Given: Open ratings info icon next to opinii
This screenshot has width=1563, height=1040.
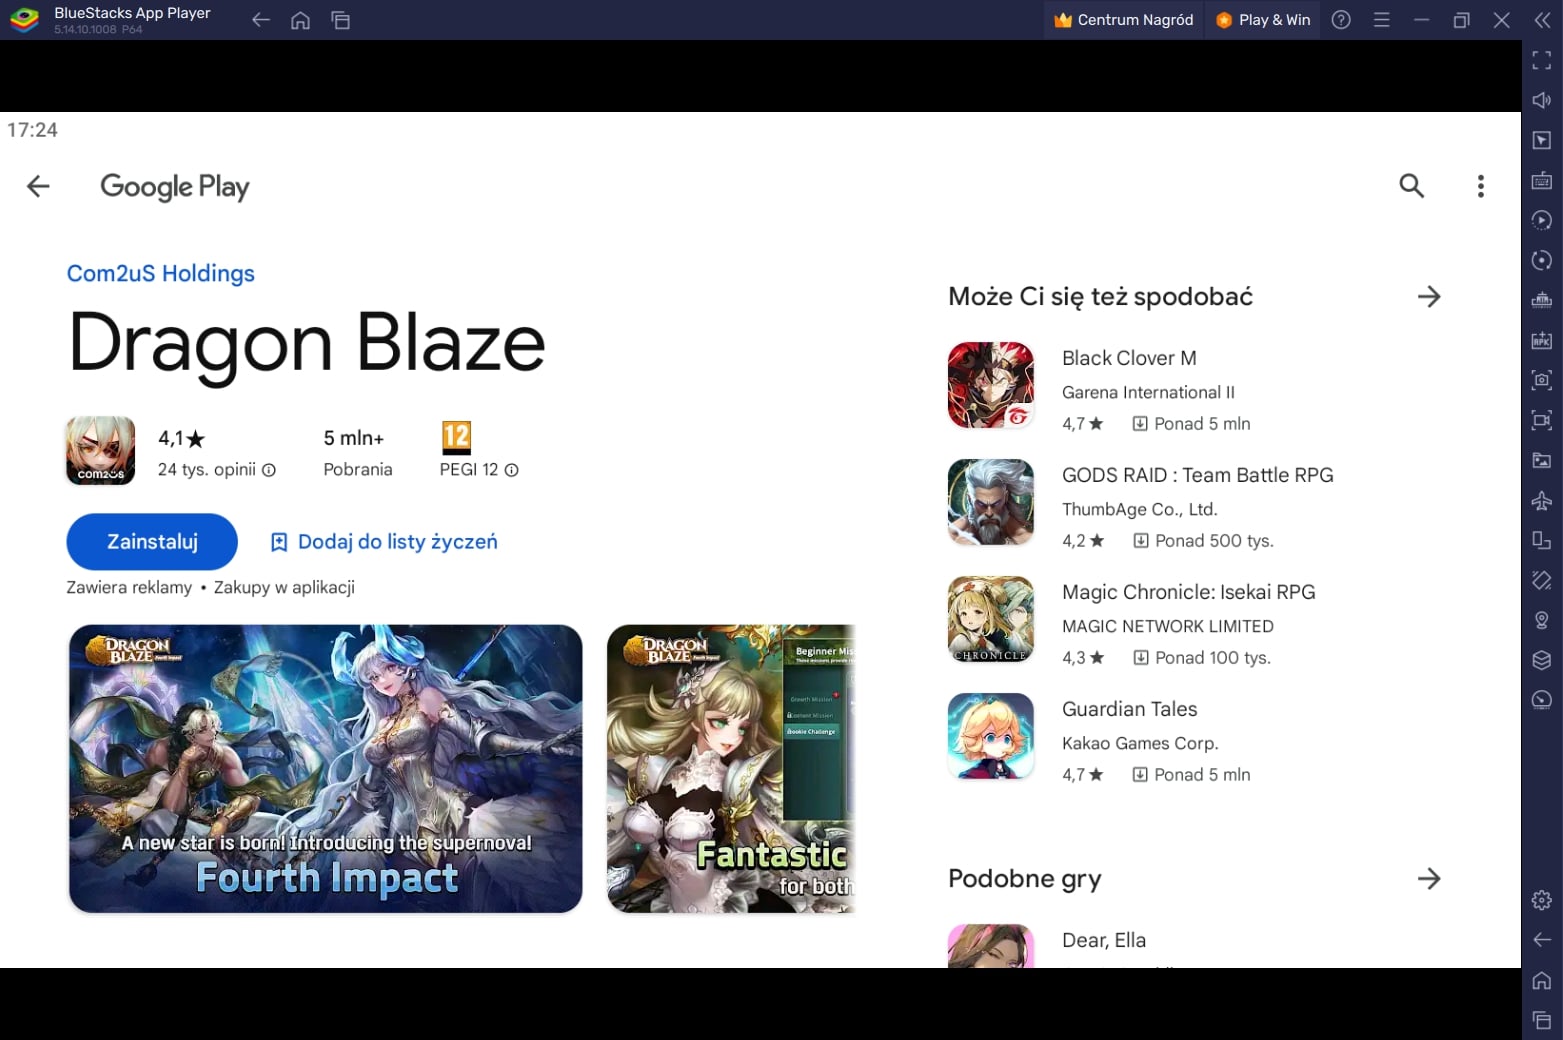Looking at the screenshot, I should click(269, 470).
